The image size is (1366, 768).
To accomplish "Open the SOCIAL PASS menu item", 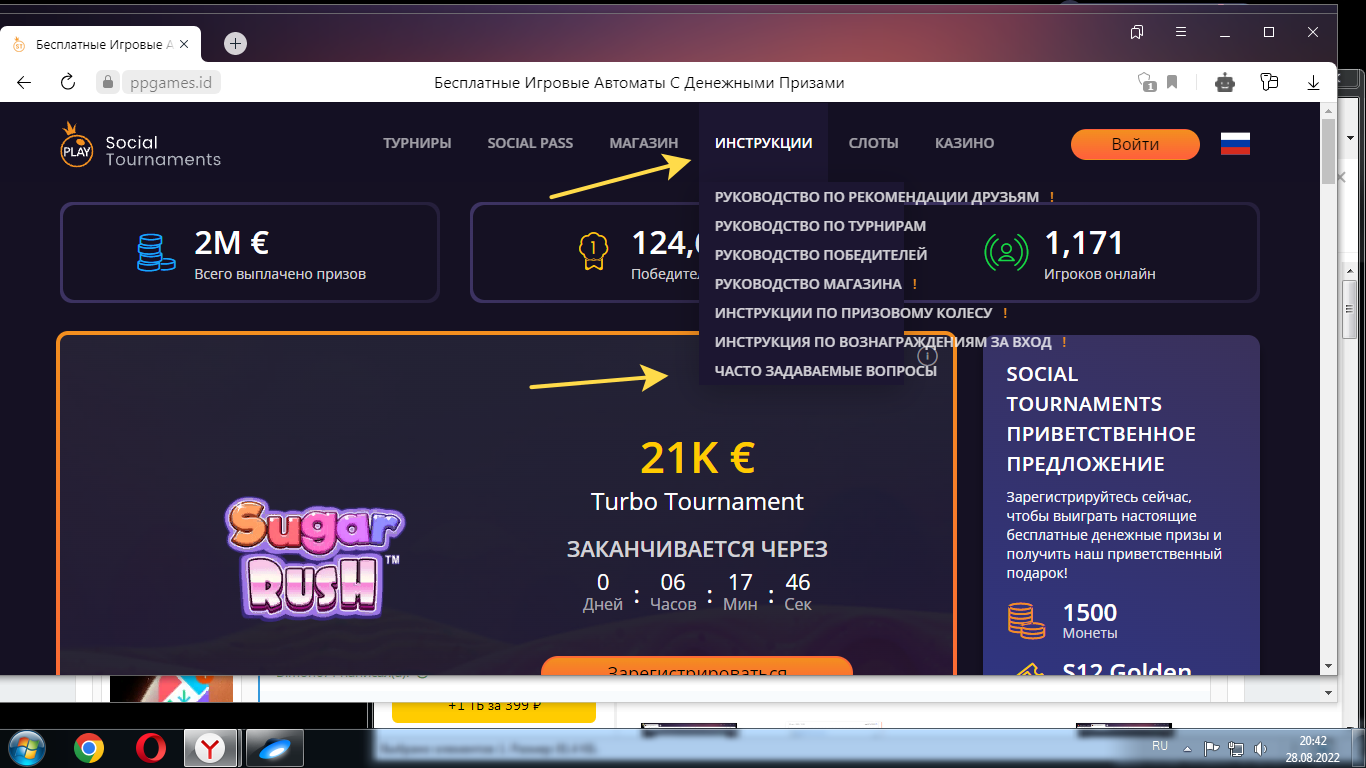I will click(530, 143).
